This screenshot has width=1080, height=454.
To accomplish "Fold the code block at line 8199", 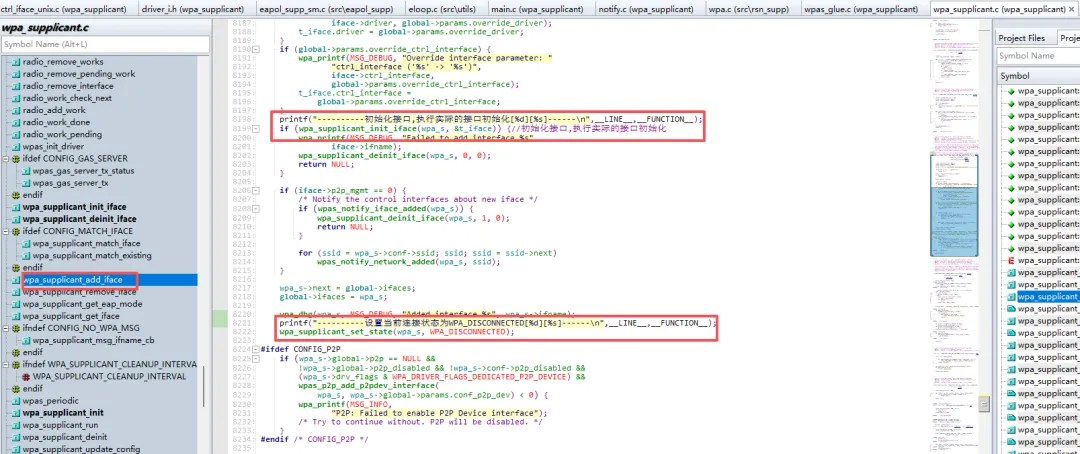I will (256, 129).
